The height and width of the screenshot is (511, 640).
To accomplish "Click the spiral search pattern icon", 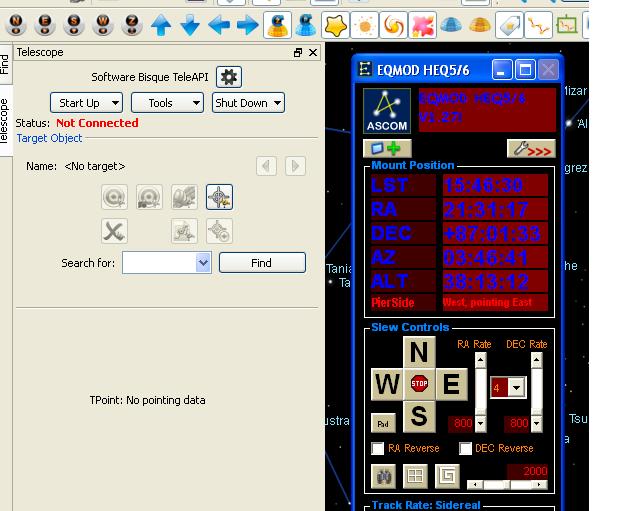I will click(x=446, y=476).
